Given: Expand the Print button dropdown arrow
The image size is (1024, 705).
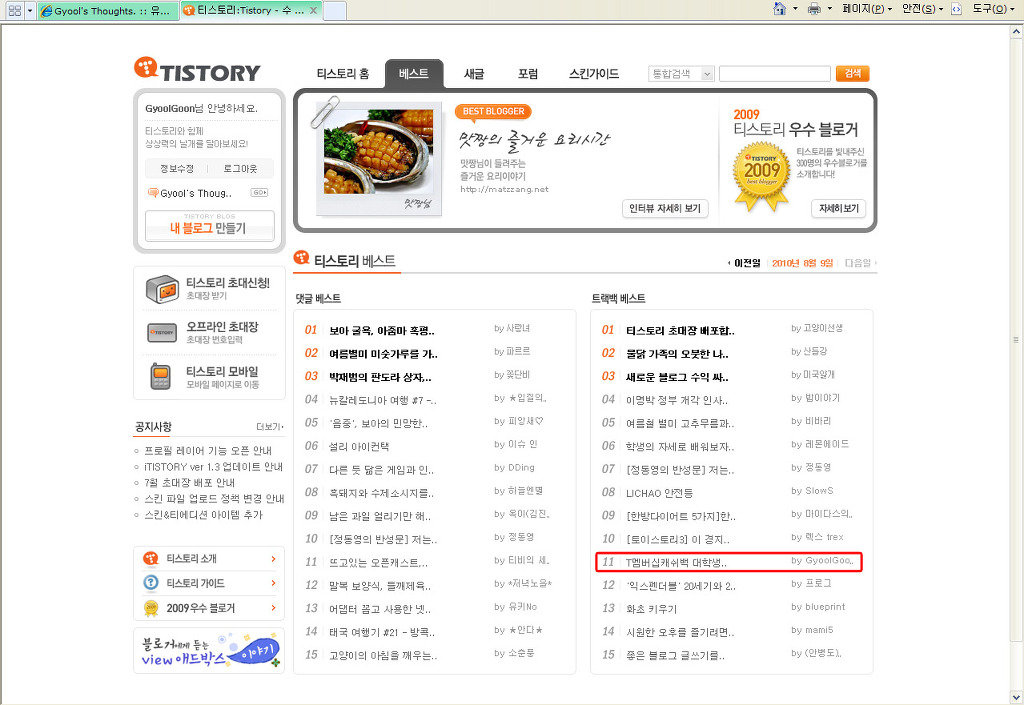Looking at the screenshot, I should pyautogui.click(x=829, y=8).
